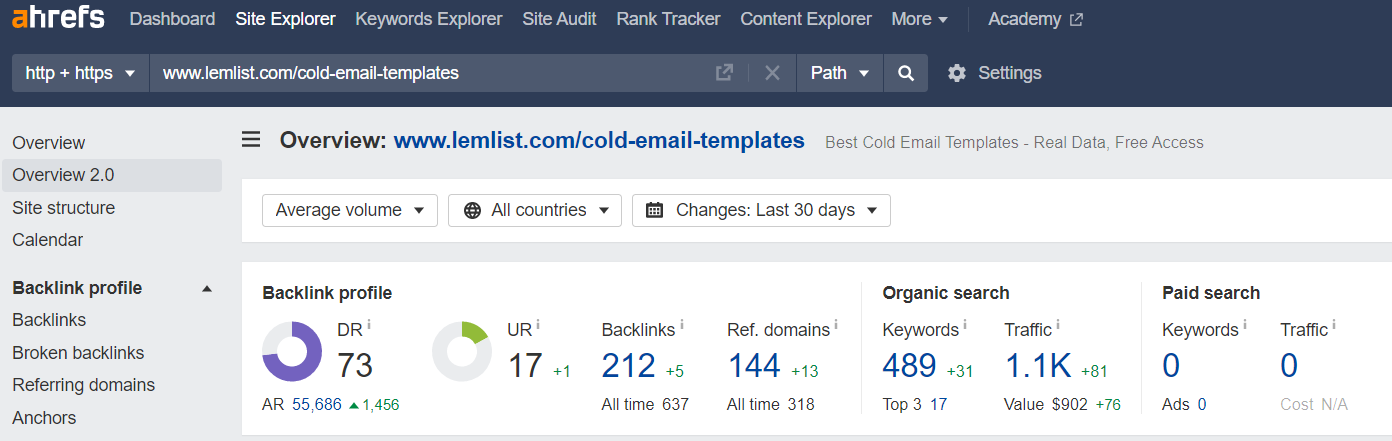Open the 212 backlinks count

pyautogui.click(x=629, y=366)
